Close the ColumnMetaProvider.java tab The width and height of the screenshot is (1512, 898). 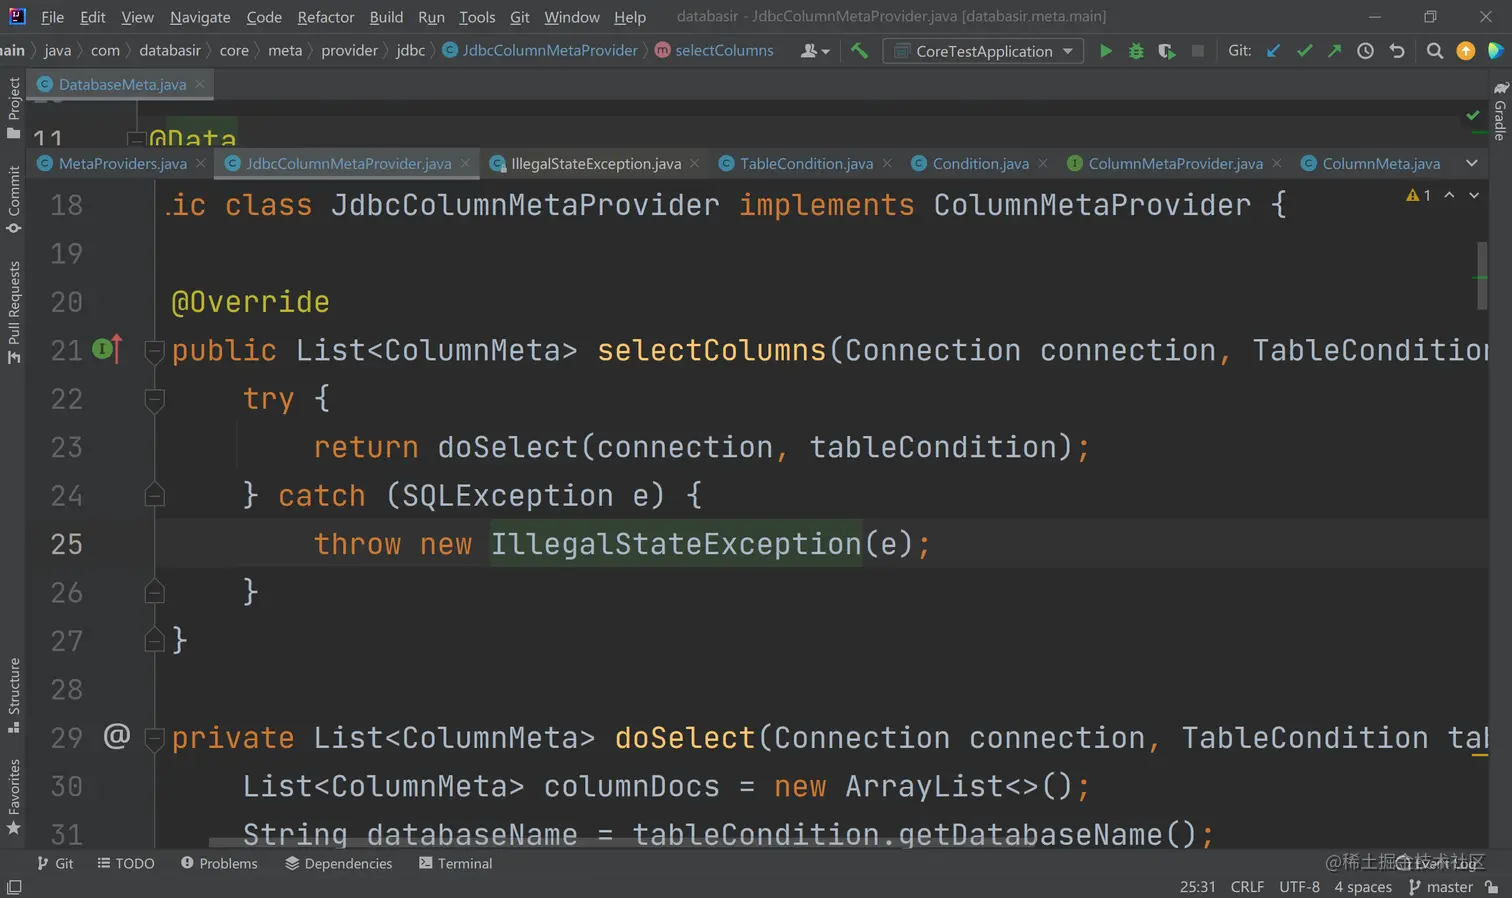[1277, 163]
